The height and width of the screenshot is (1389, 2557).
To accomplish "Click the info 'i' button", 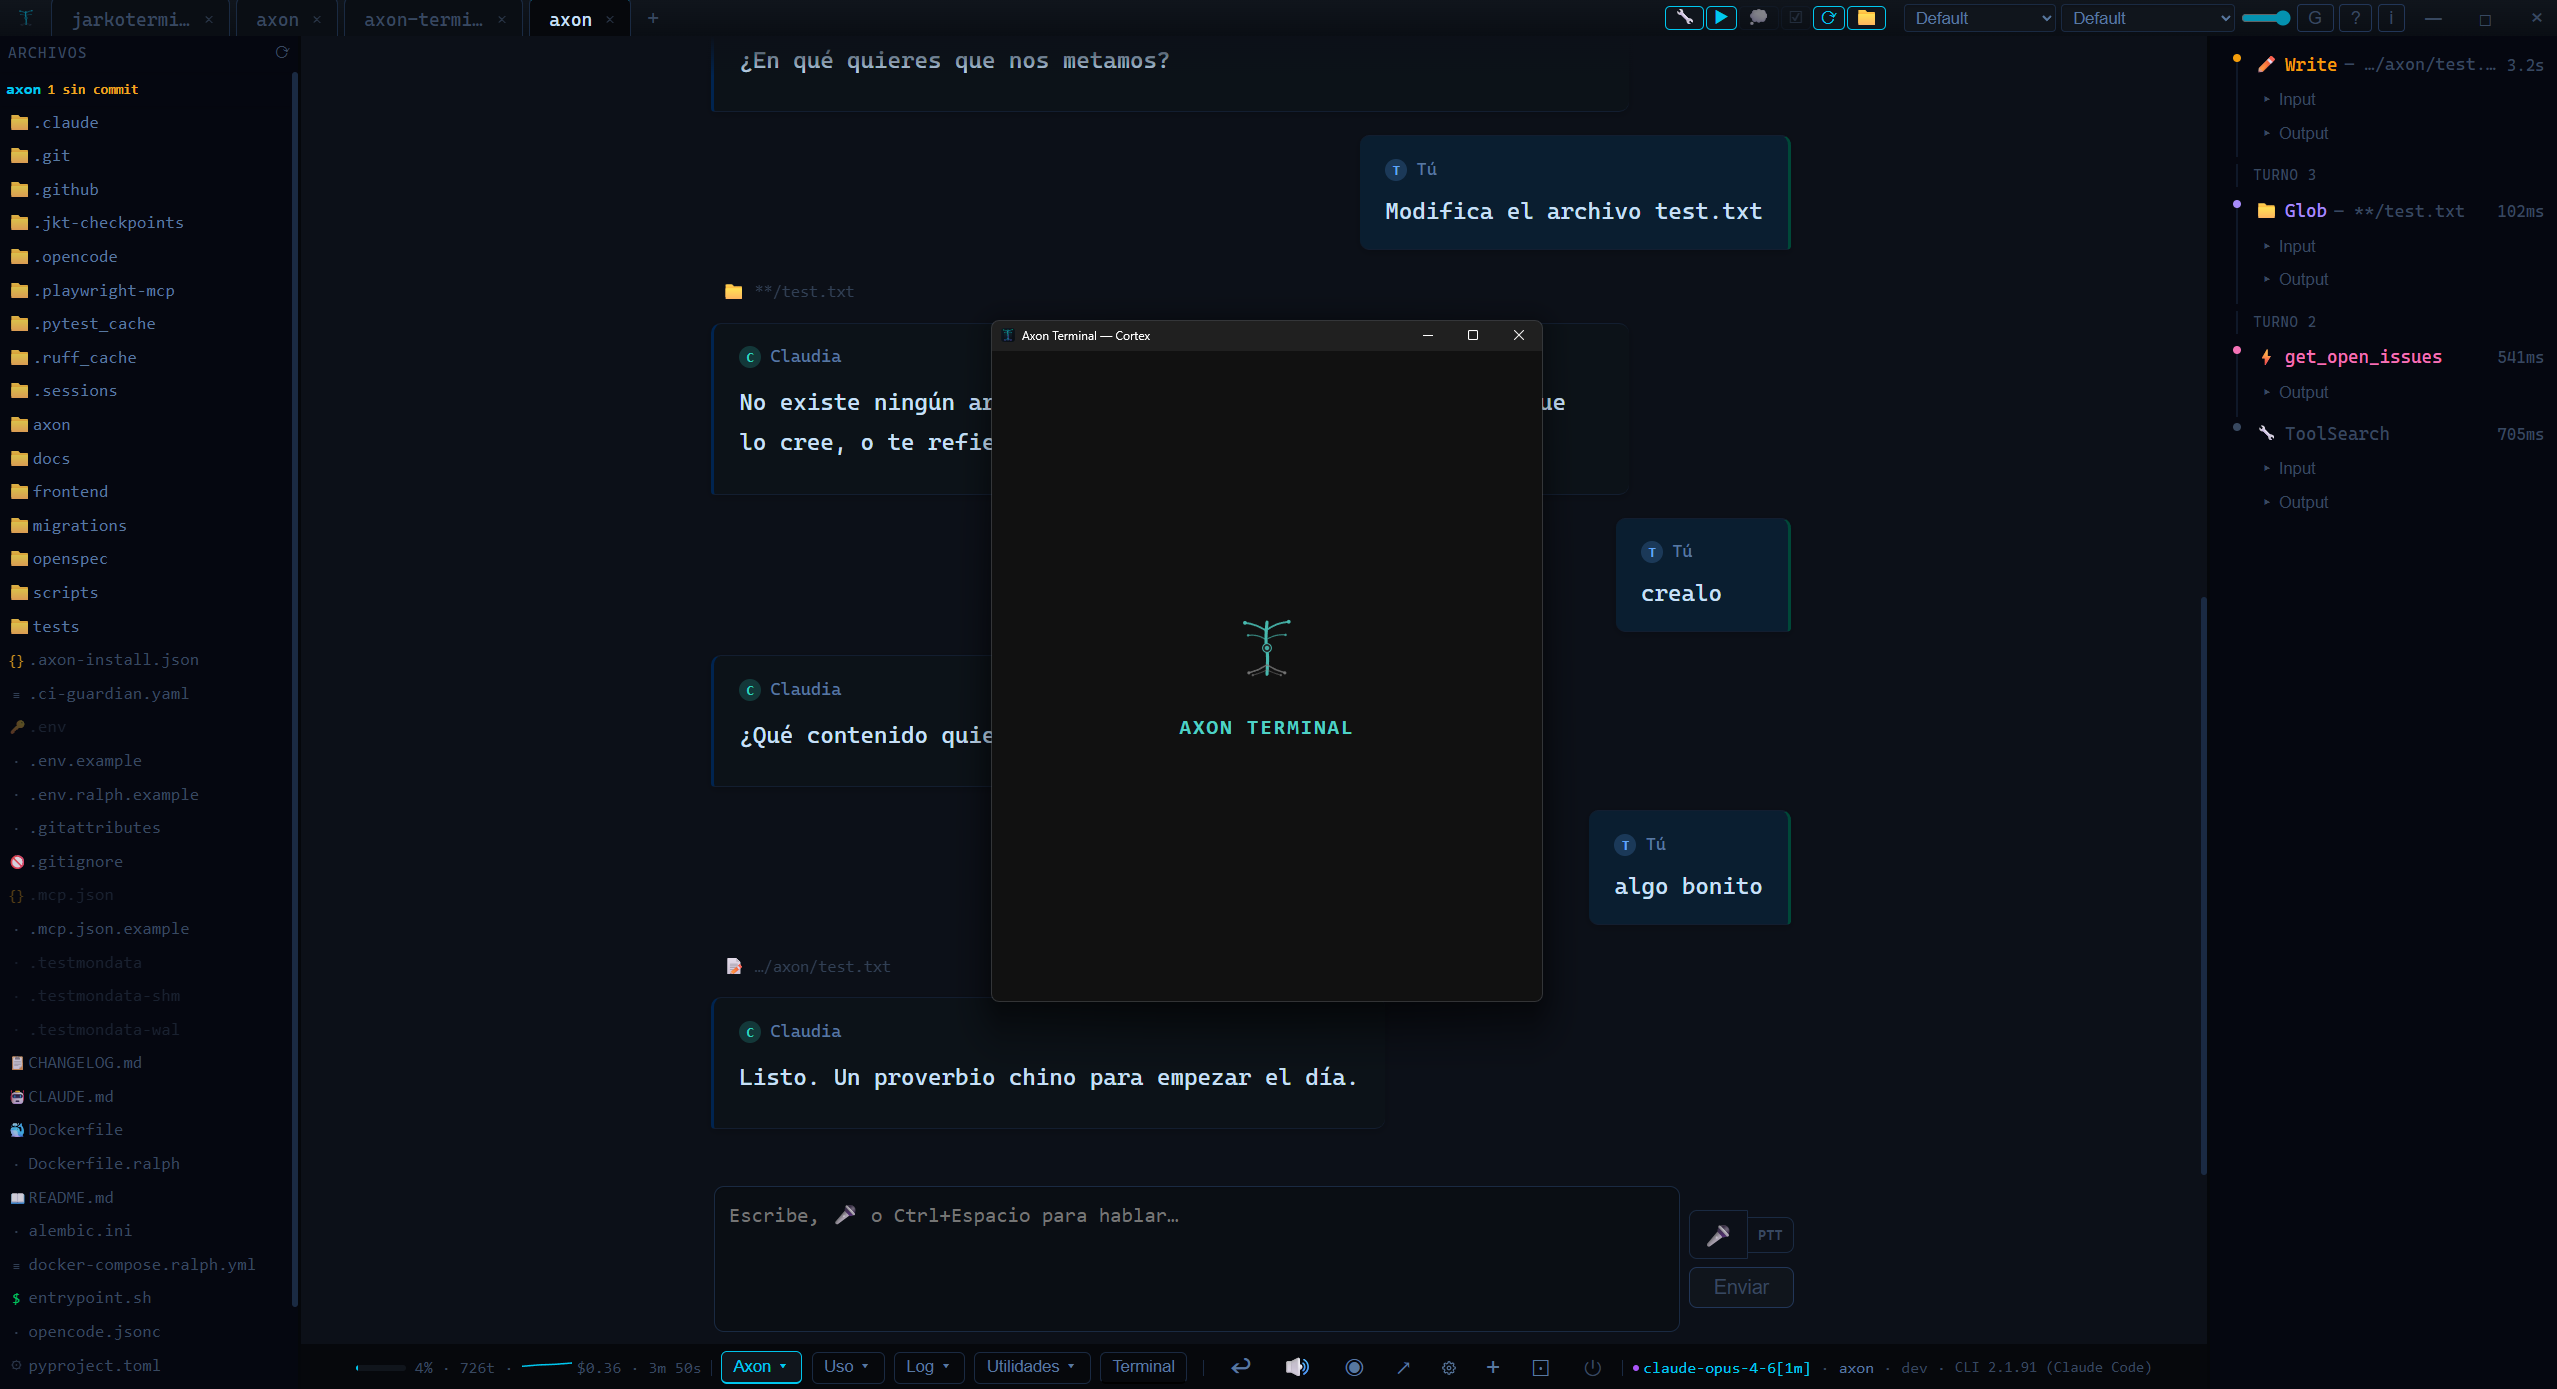I will 2391,18.
